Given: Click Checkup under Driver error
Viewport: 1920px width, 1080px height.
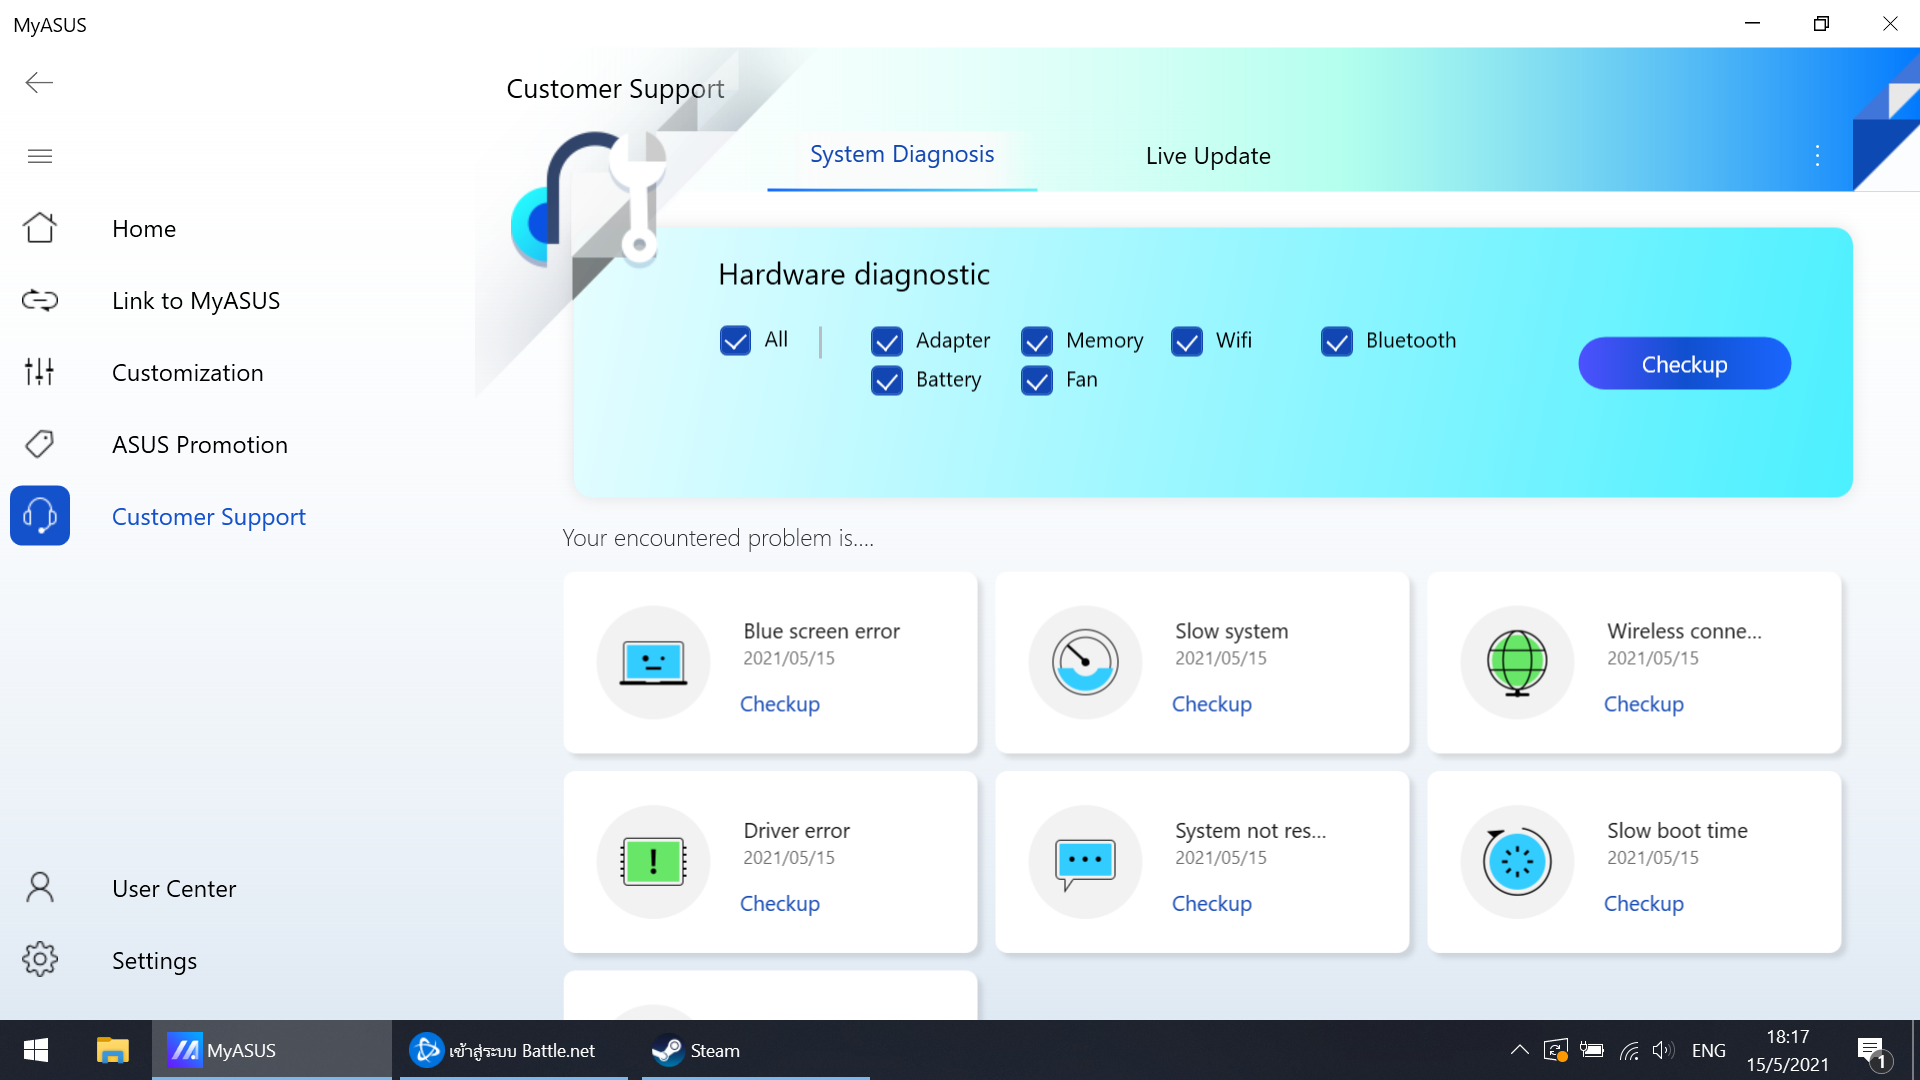Looking at the screenshot, I should coord(780,903).
